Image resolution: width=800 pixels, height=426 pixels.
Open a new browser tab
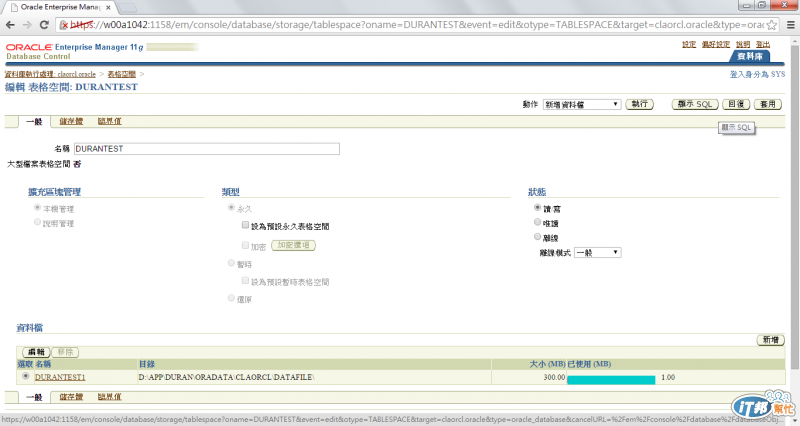[128, 7]
